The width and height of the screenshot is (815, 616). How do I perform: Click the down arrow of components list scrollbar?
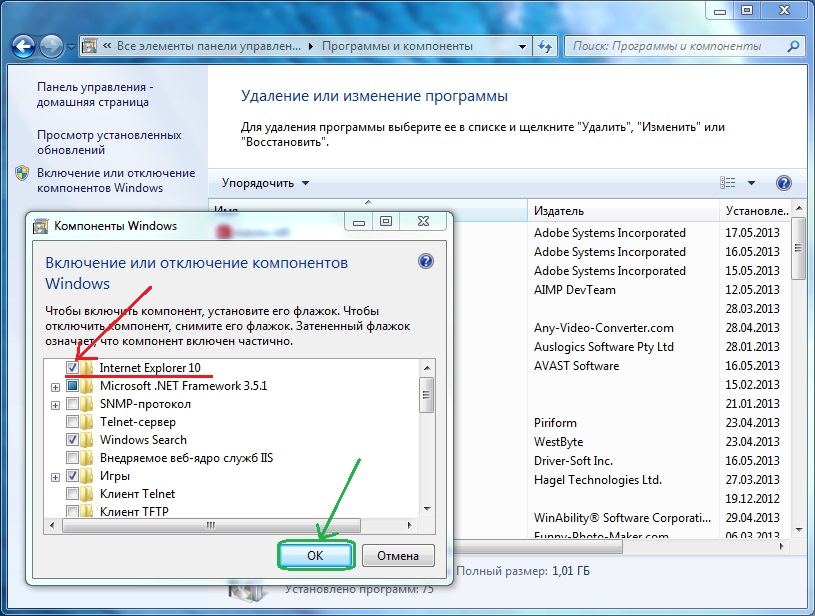(x=427, y=509)
